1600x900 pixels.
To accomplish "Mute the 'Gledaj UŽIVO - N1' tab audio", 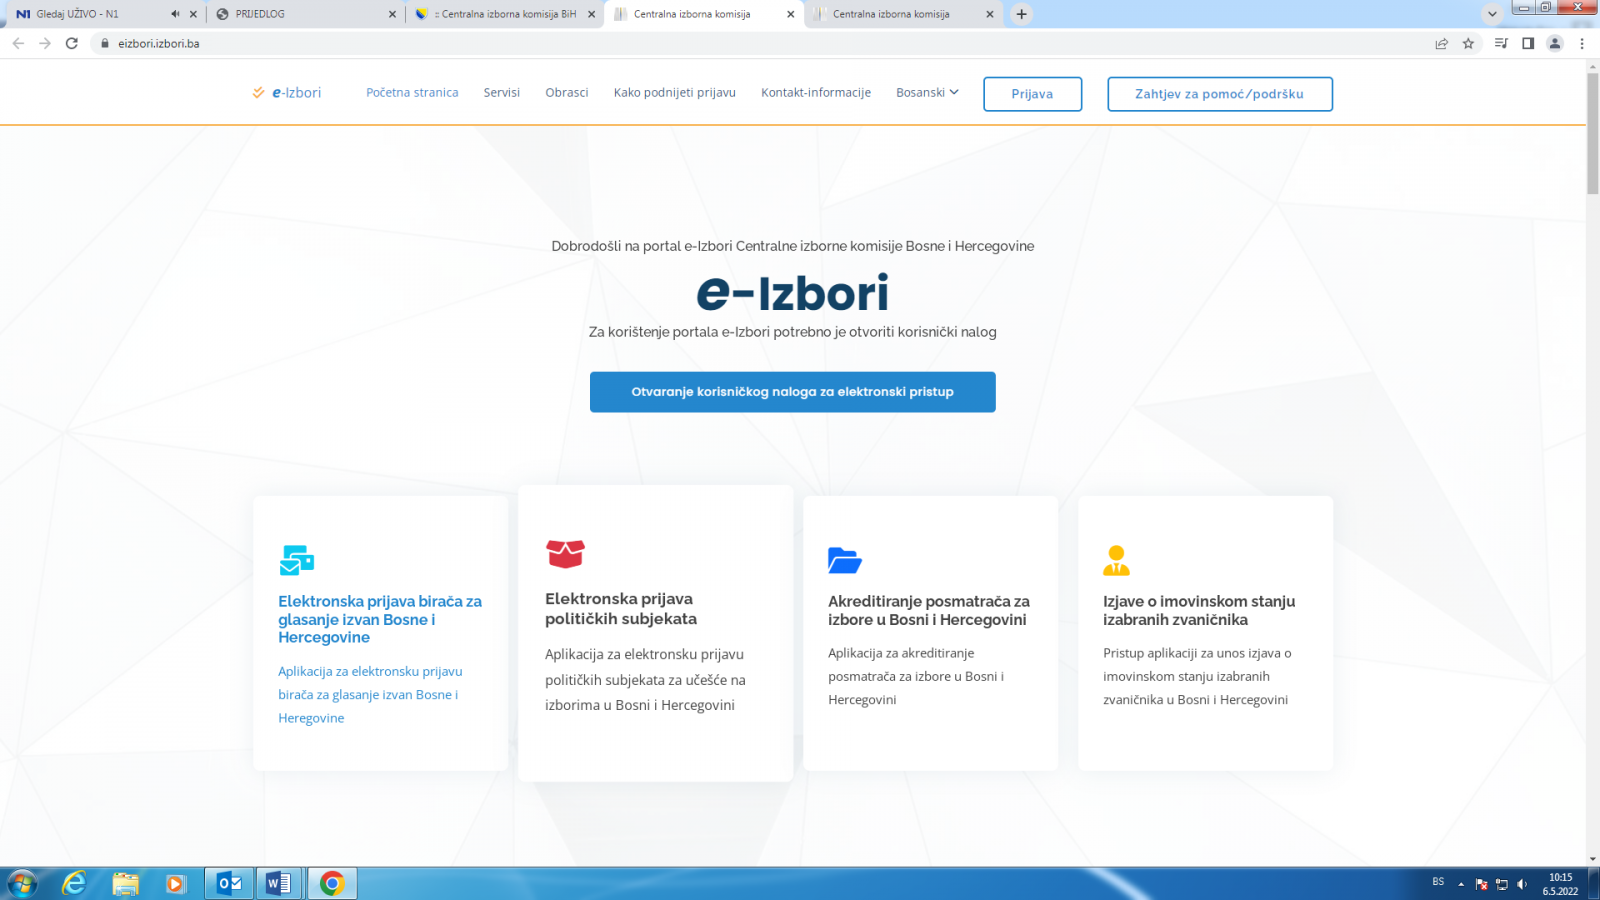I will coord(175,14).
